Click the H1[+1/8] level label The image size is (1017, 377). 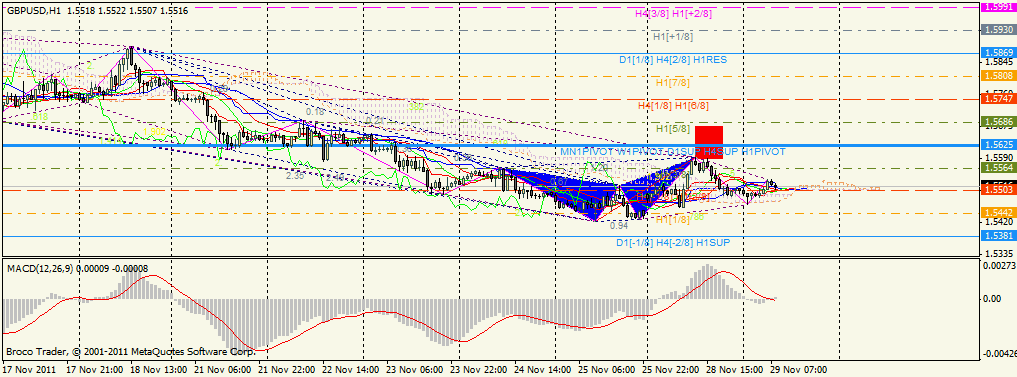[x=673, y=36]
